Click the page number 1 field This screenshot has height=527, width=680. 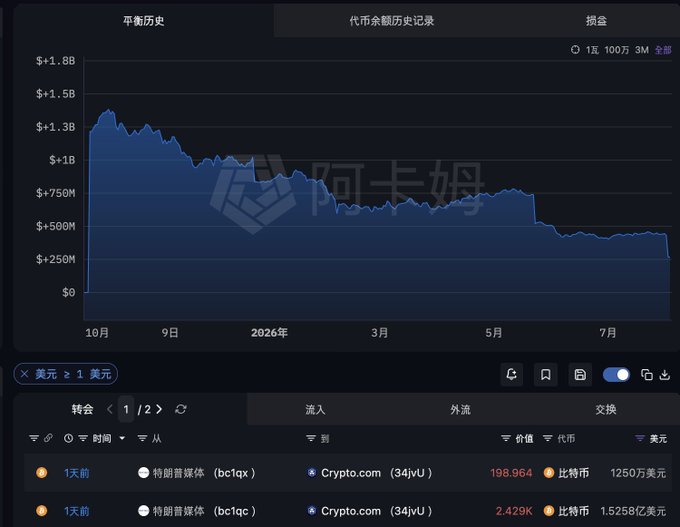pos(126,409)
